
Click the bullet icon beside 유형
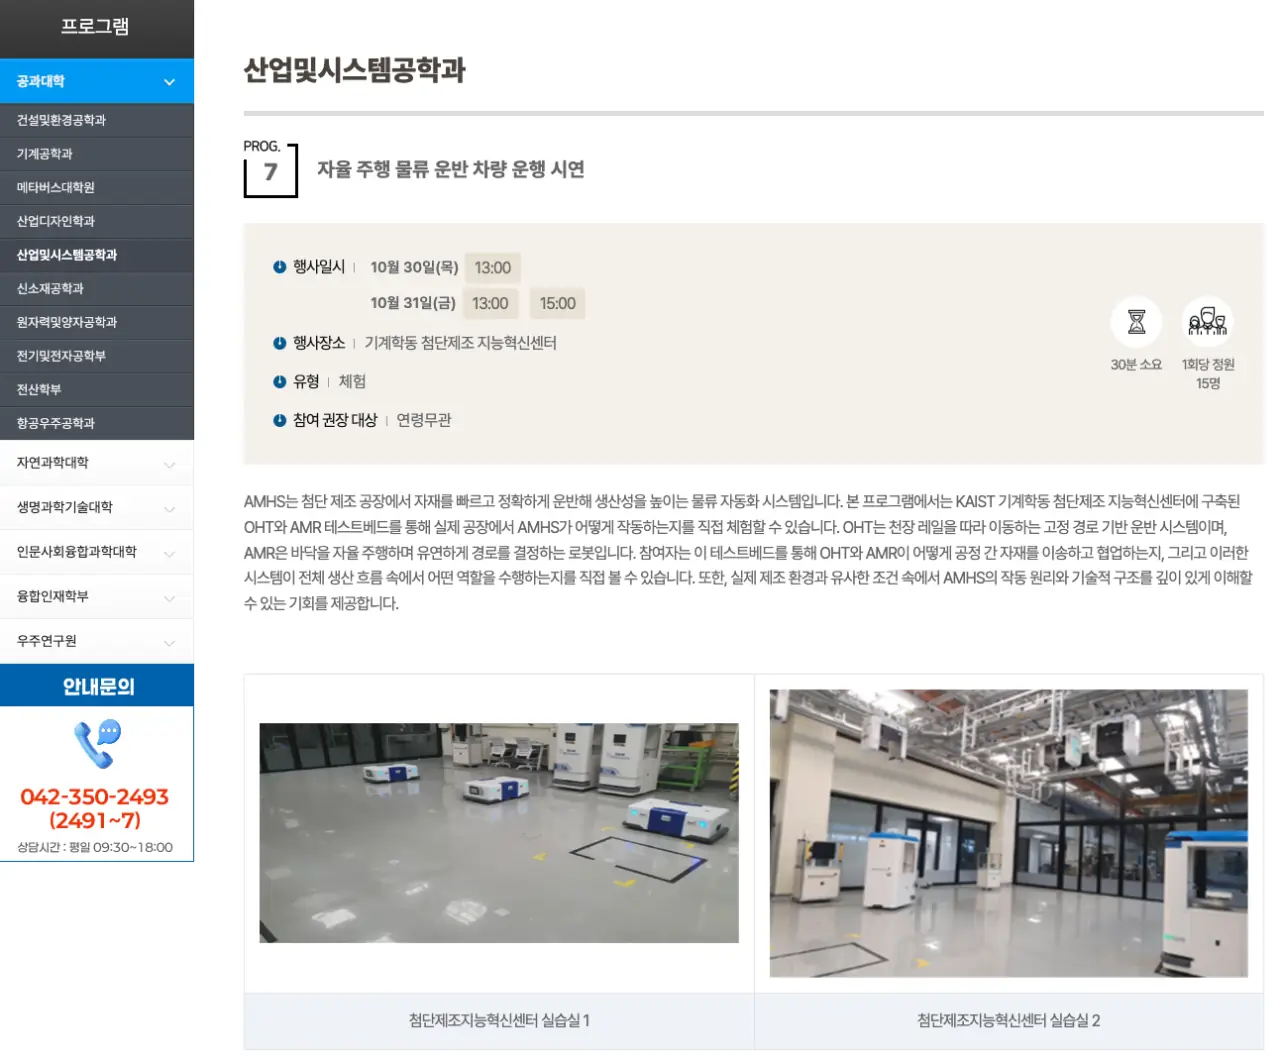(280, 382)
